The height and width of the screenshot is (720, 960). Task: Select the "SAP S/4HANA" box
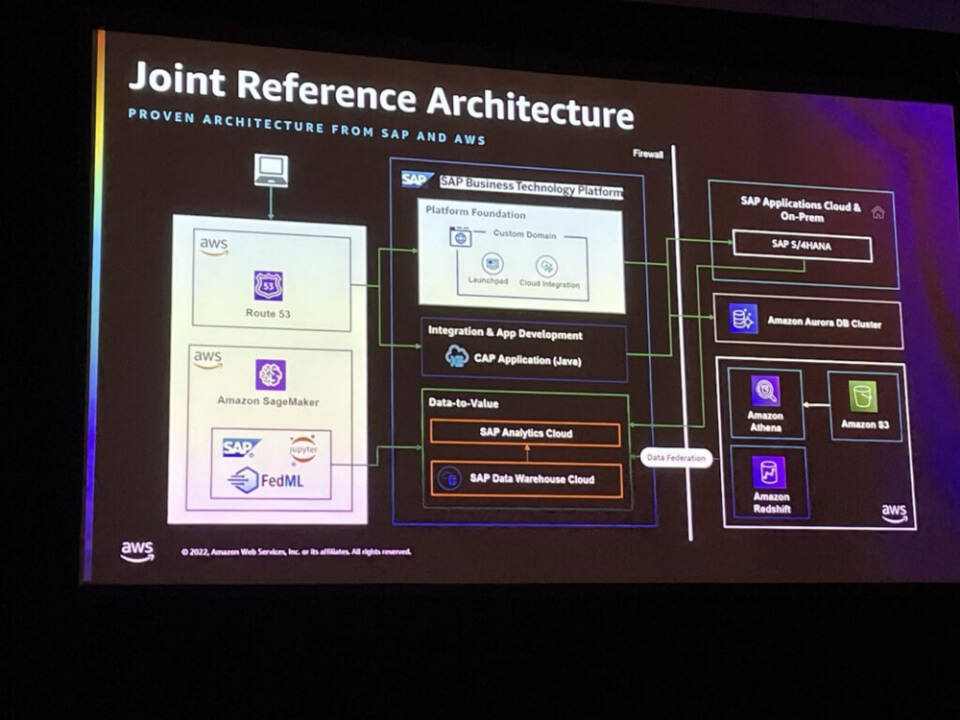coord(802,246)
